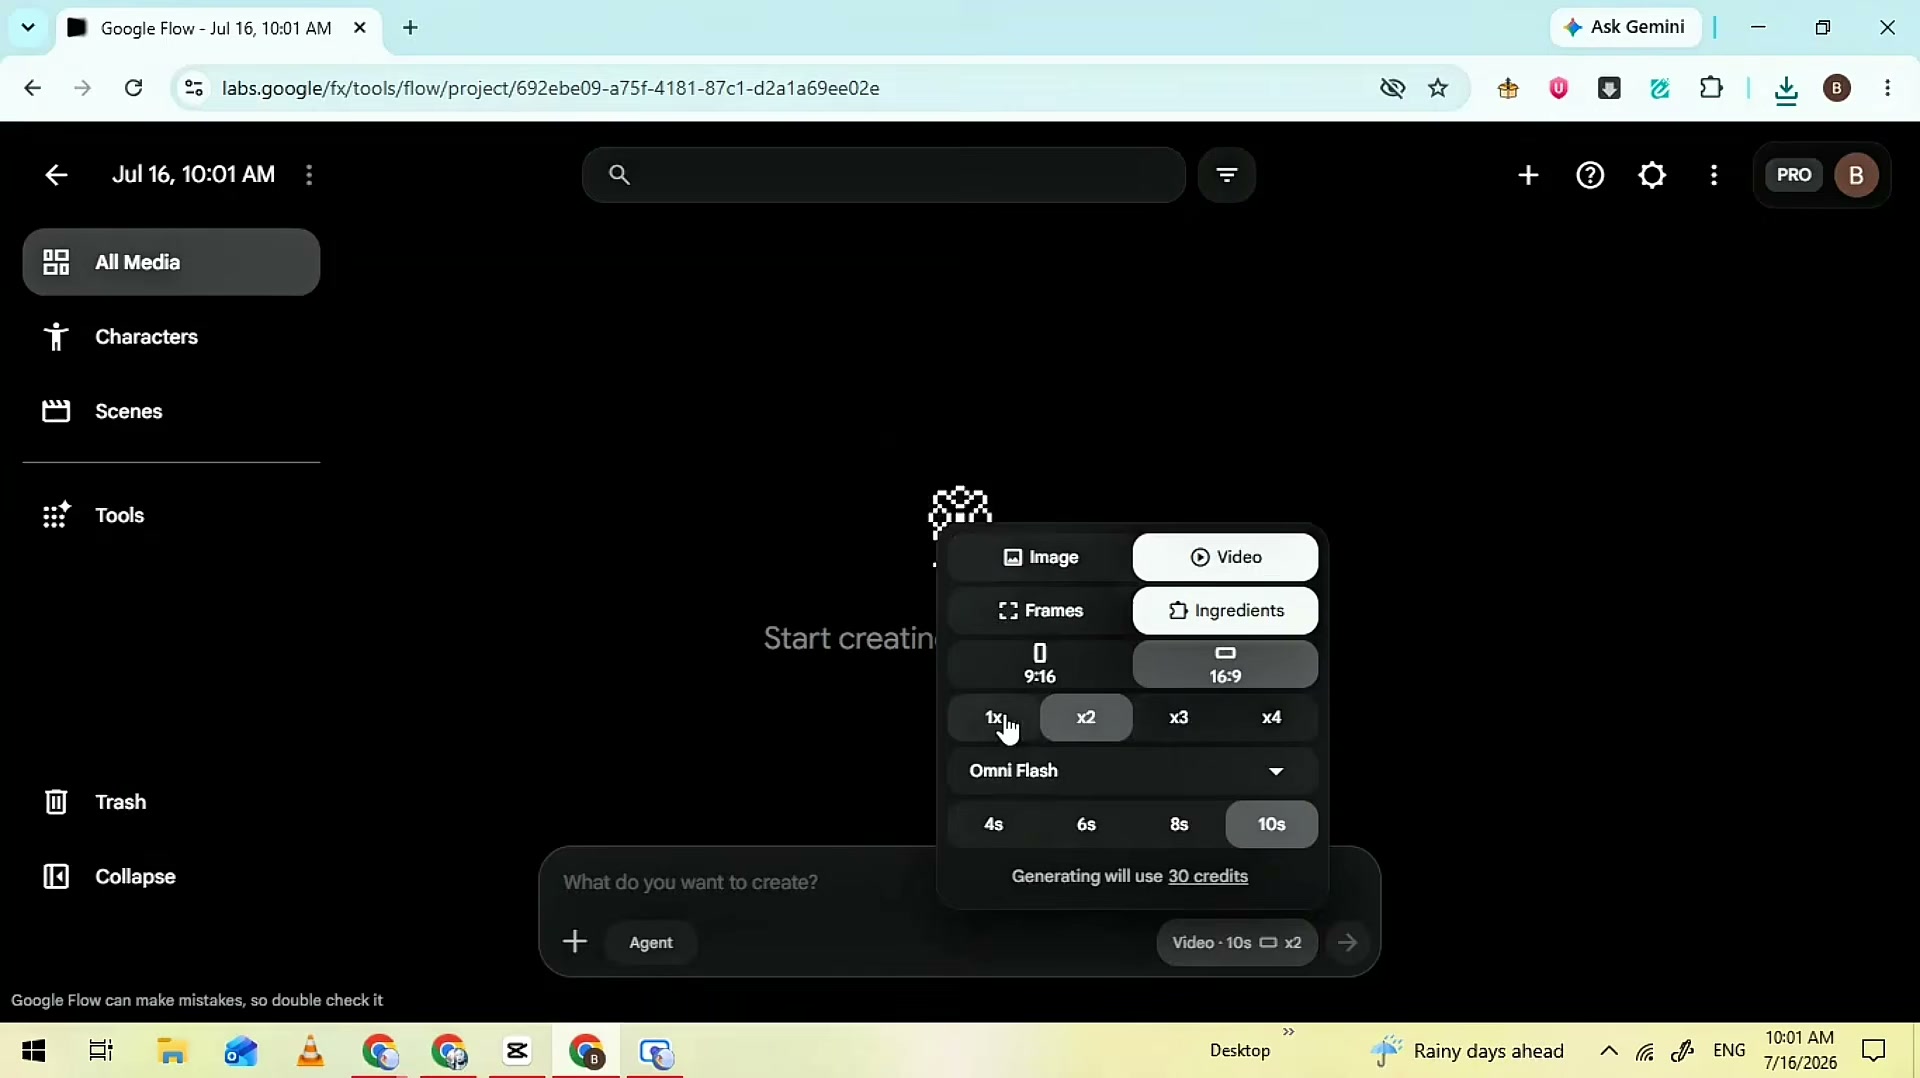1920x1078 pixels.
Task: Expand the Desktop toolbar chevron
Action: tap(1288, 1032)
